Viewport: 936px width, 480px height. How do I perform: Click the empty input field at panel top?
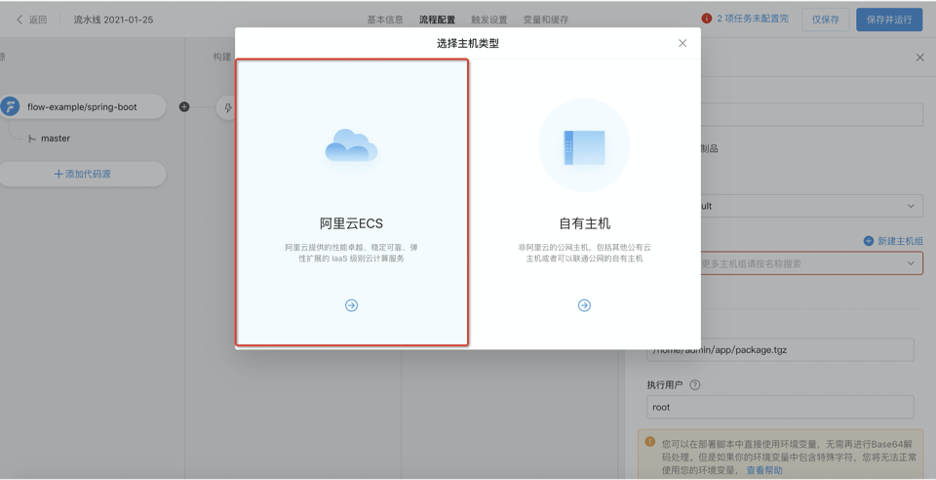tap(812, 115)
